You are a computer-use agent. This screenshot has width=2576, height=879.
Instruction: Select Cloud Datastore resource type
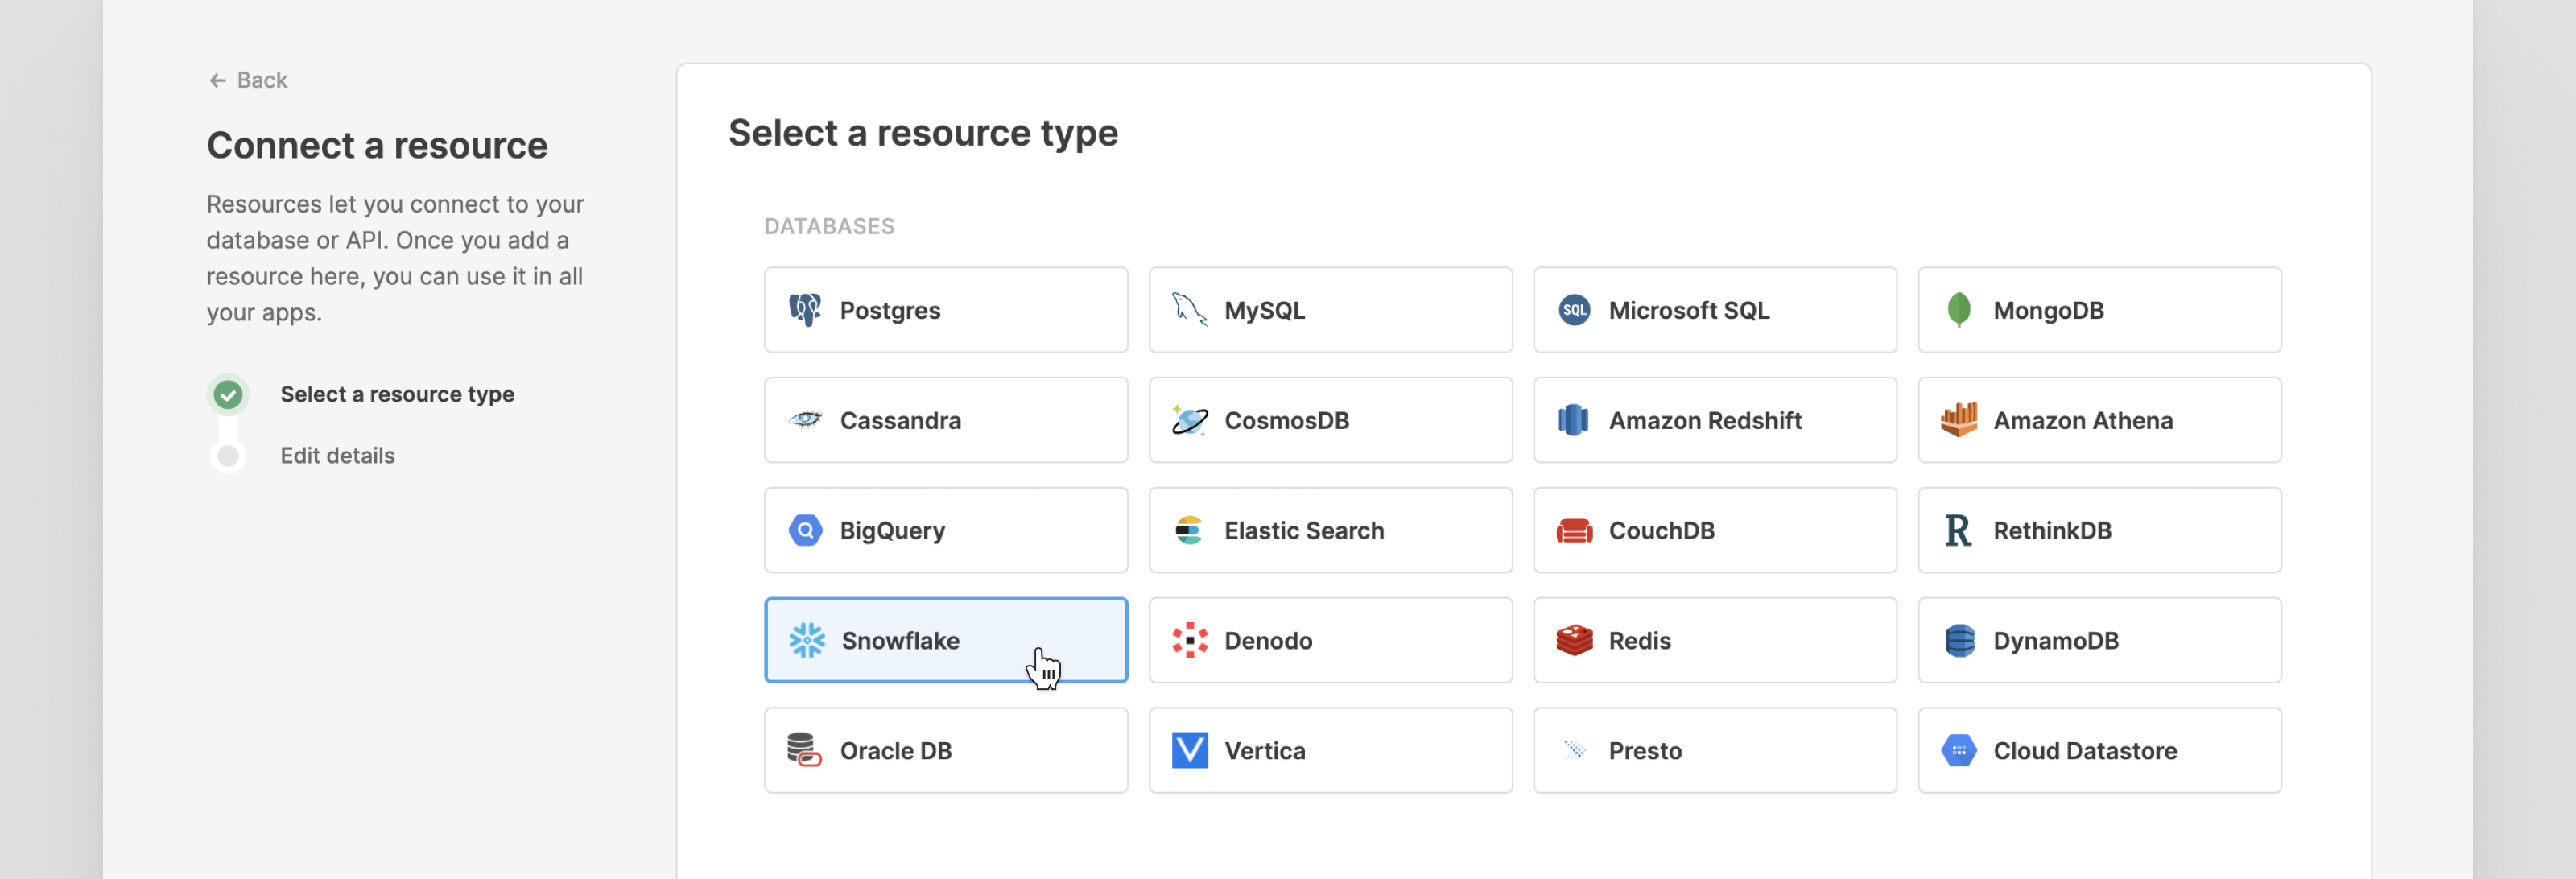[x=2098, y=750]
